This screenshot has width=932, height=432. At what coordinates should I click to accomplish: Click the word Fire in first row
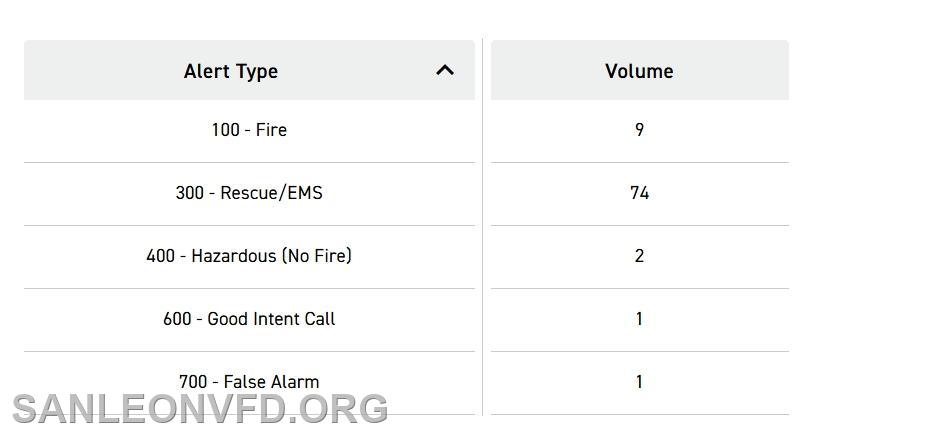point(272,130)
